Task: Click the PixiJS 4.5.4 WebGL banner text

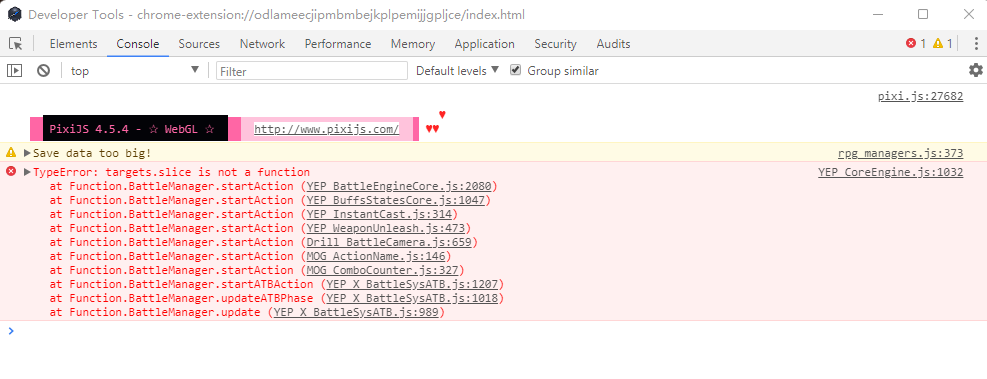Action: tap(132, 129)
